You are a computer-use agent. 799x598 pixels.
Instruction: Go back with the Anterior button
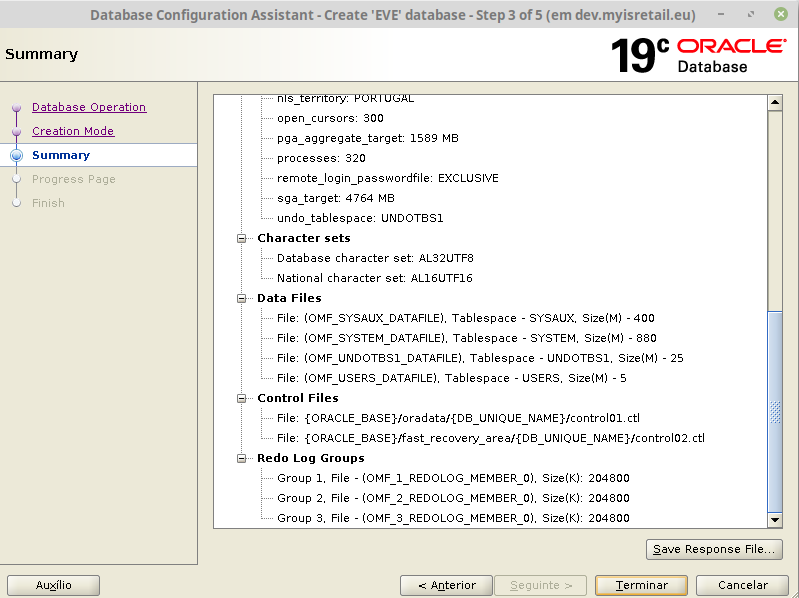(x=446, y=585)
